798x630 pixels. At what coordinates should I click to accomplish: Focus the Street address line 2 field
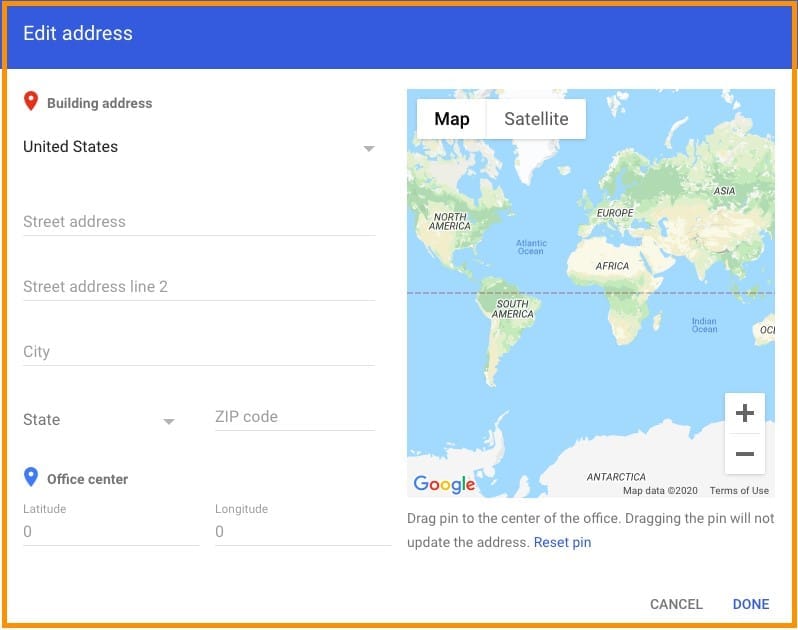[x=198, y=287]
